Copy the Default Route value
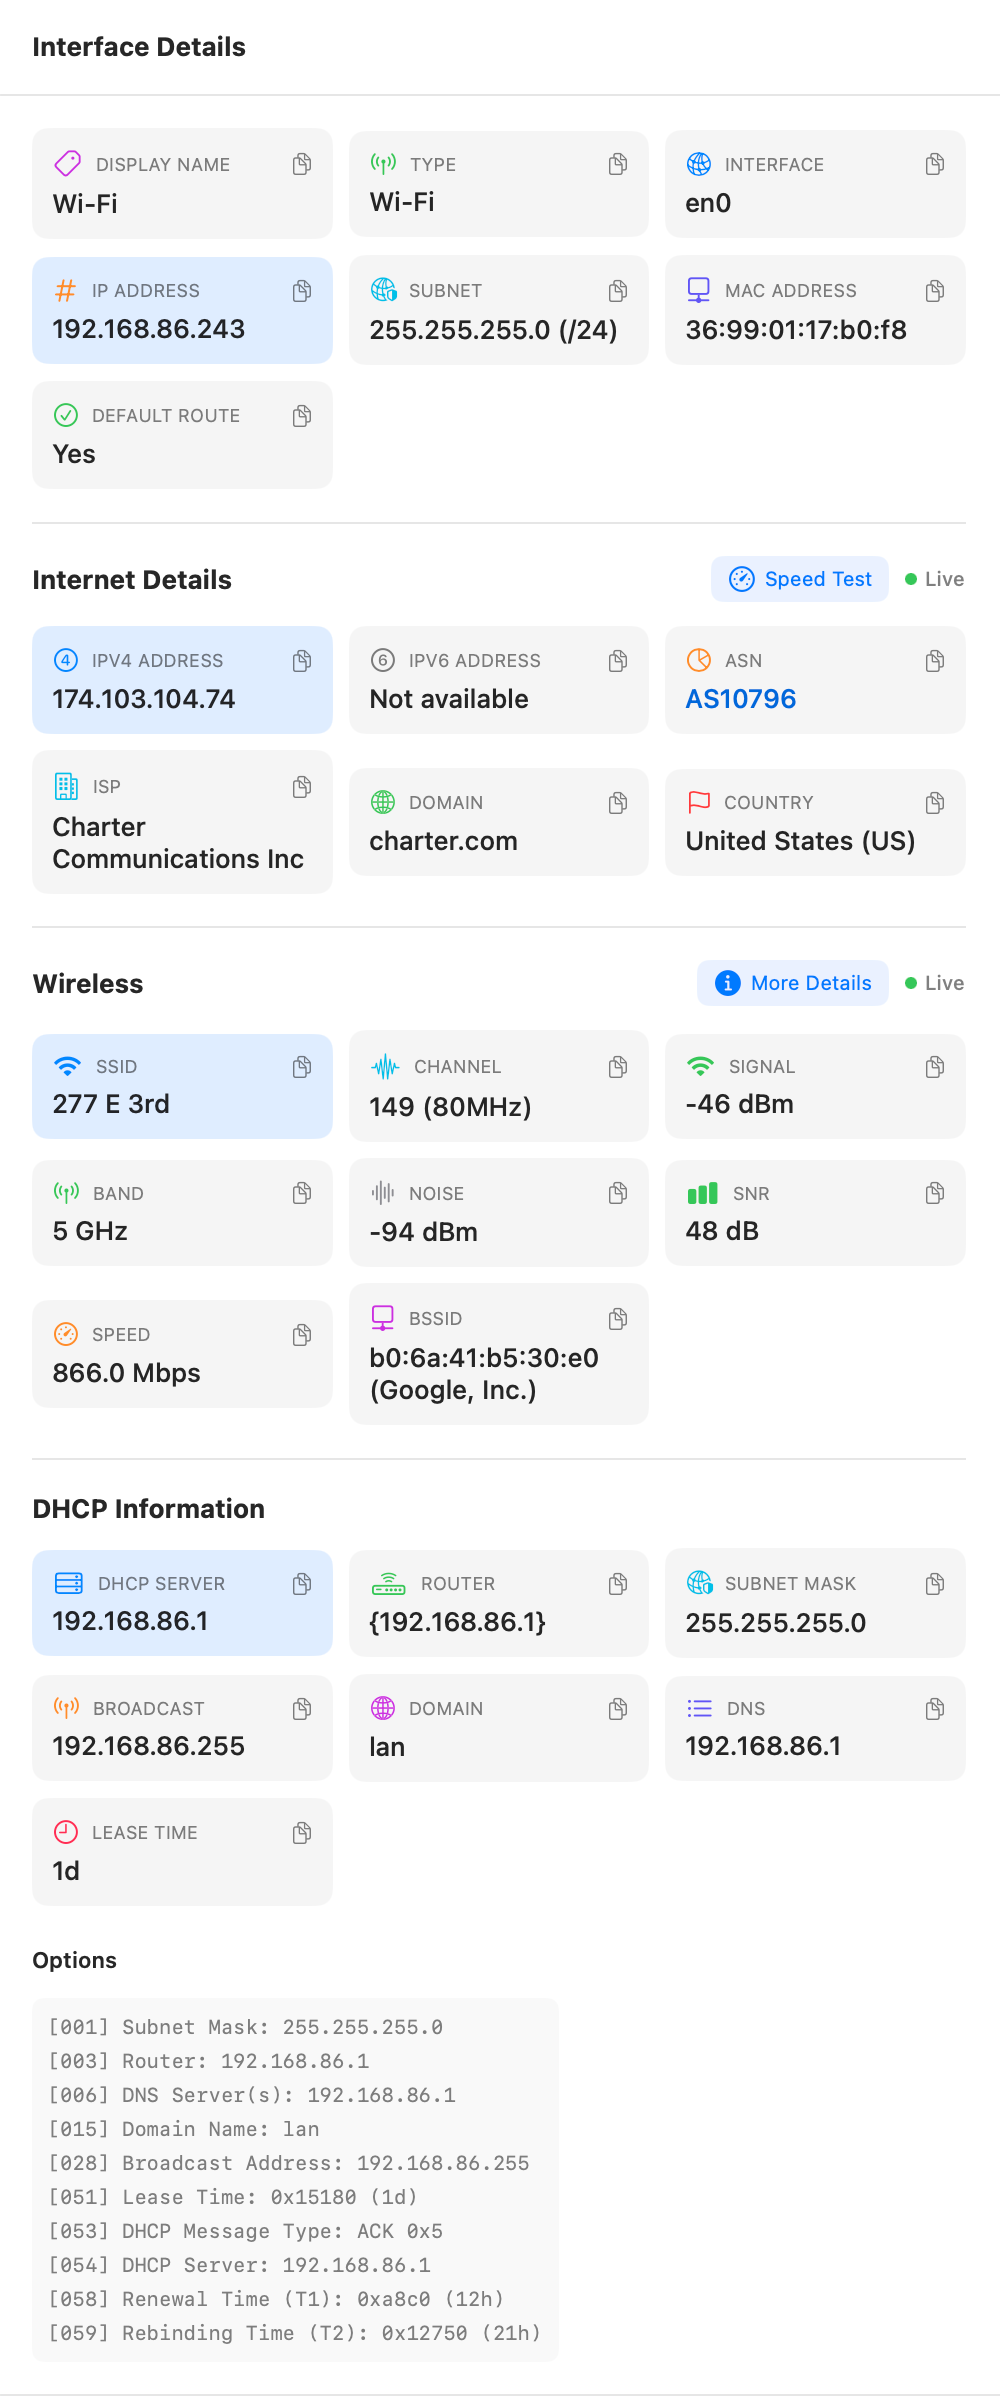Image resolution: width=1000 pixels, height=2398 pixels. click(x=301, y=416)
